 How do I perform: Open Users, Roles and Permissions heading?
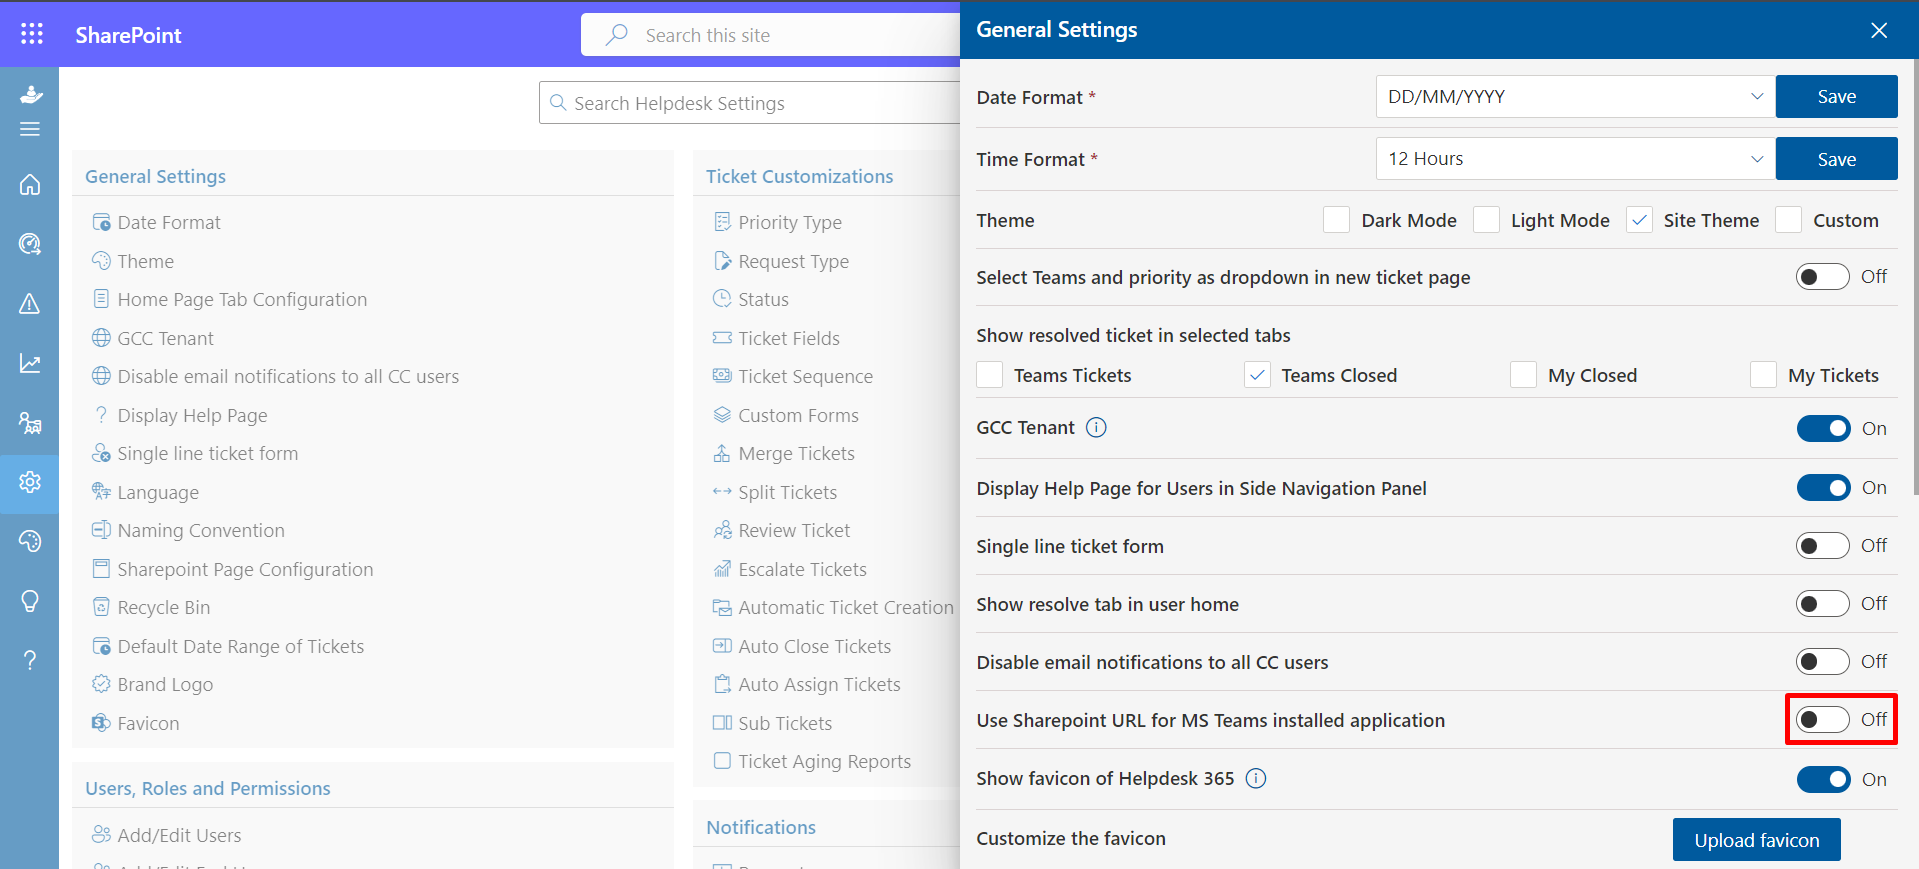click(207, 788)
